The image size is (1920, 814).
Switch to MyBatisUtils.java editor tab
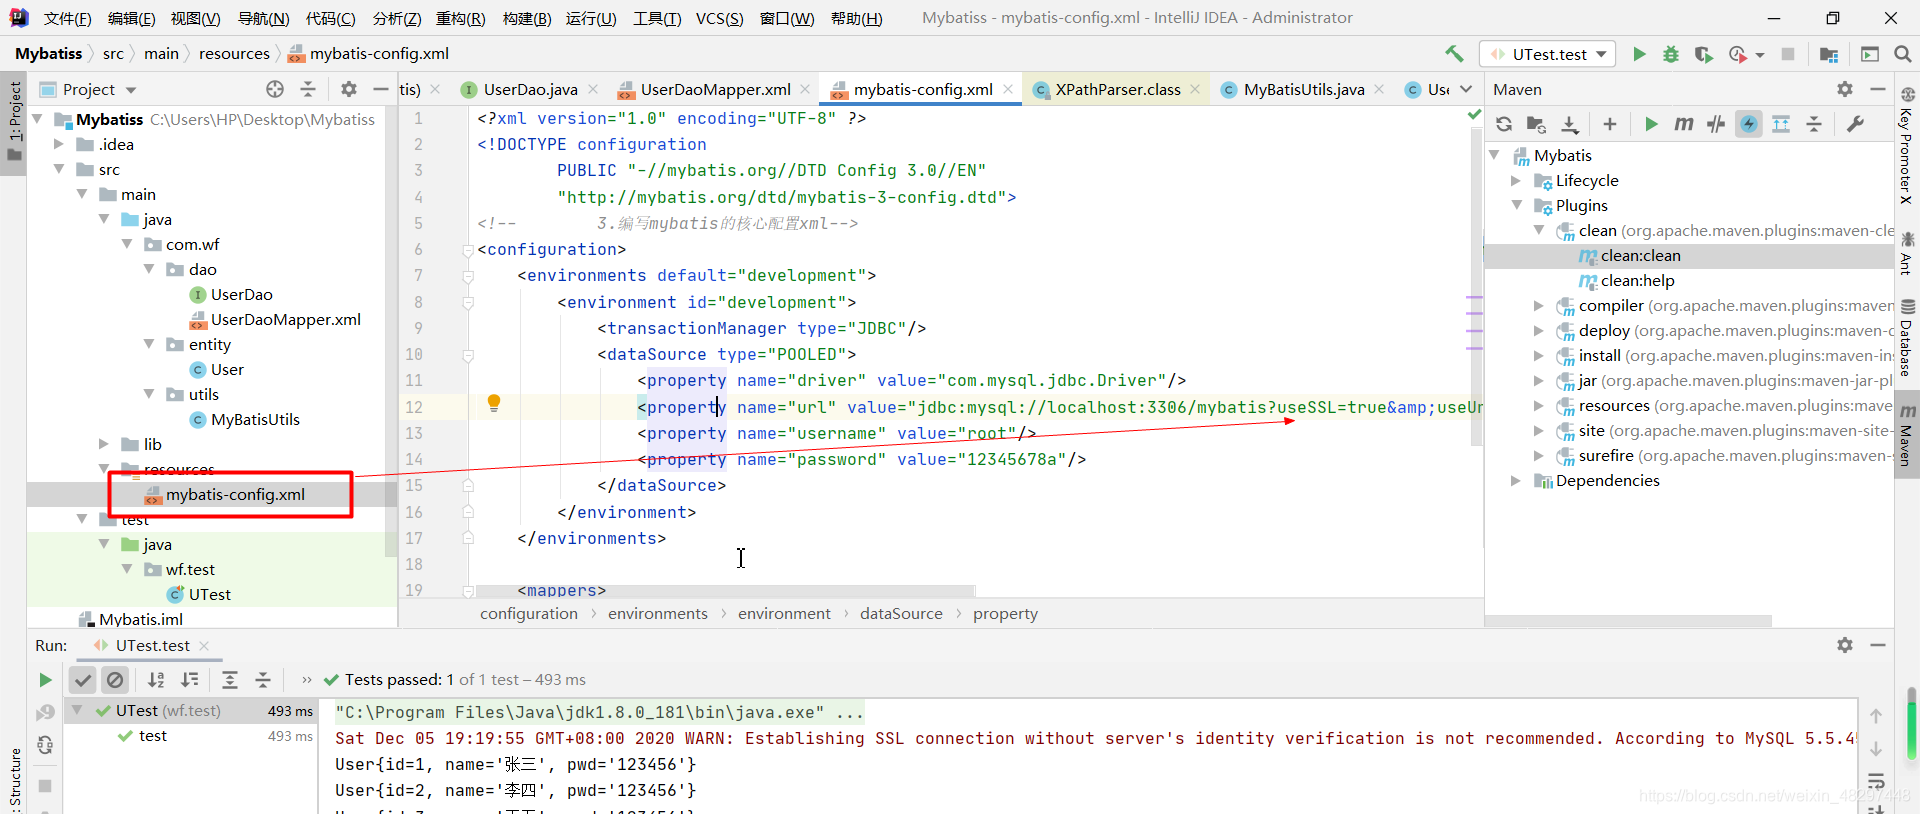coord(1304,89)
